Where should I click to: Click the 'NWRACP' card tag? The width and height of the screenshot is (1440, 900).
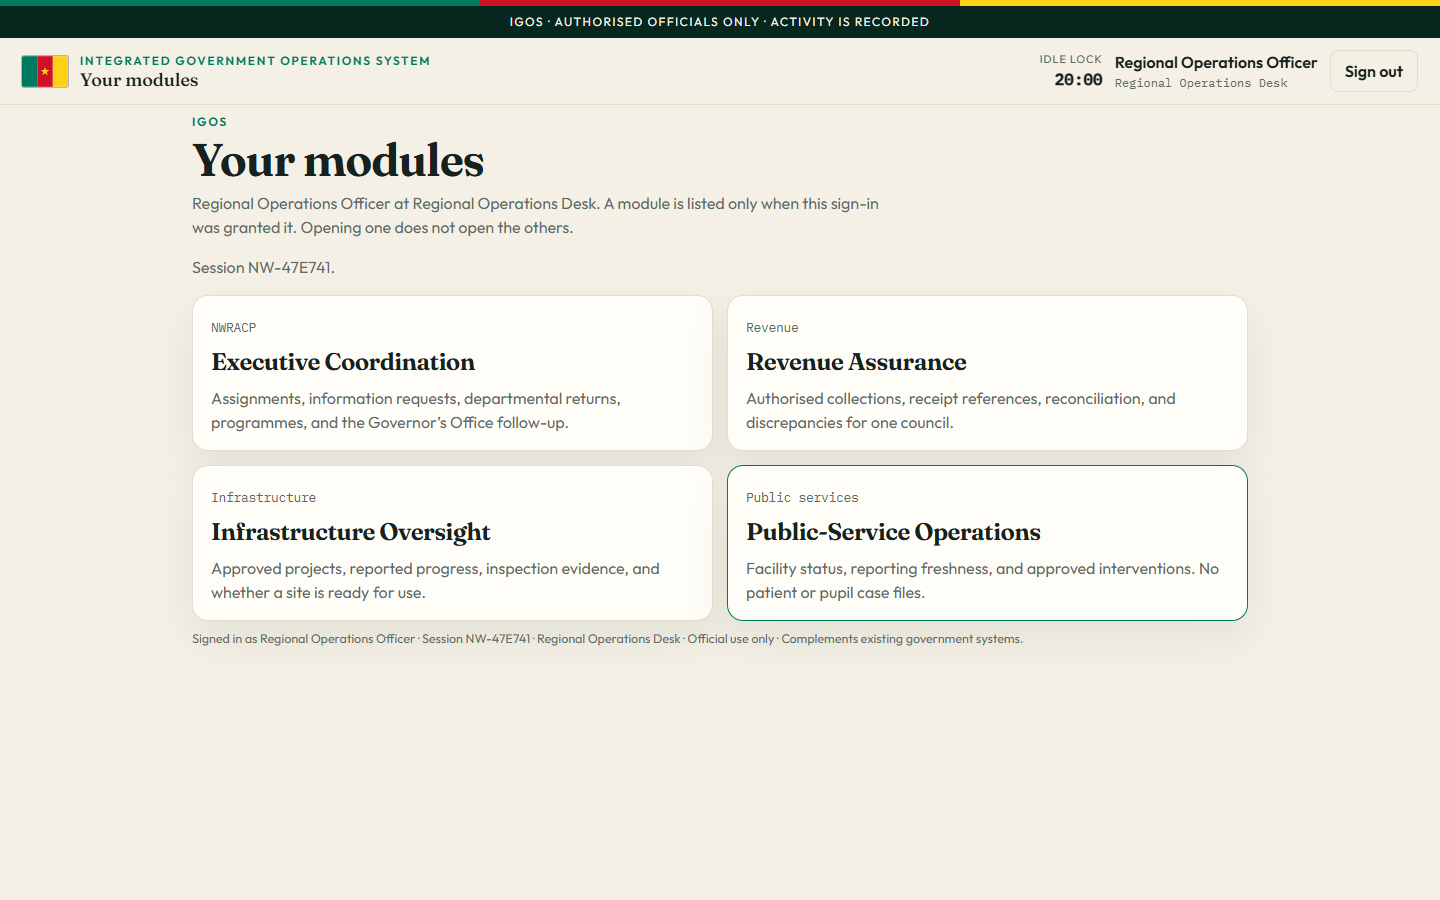point(234,328)
